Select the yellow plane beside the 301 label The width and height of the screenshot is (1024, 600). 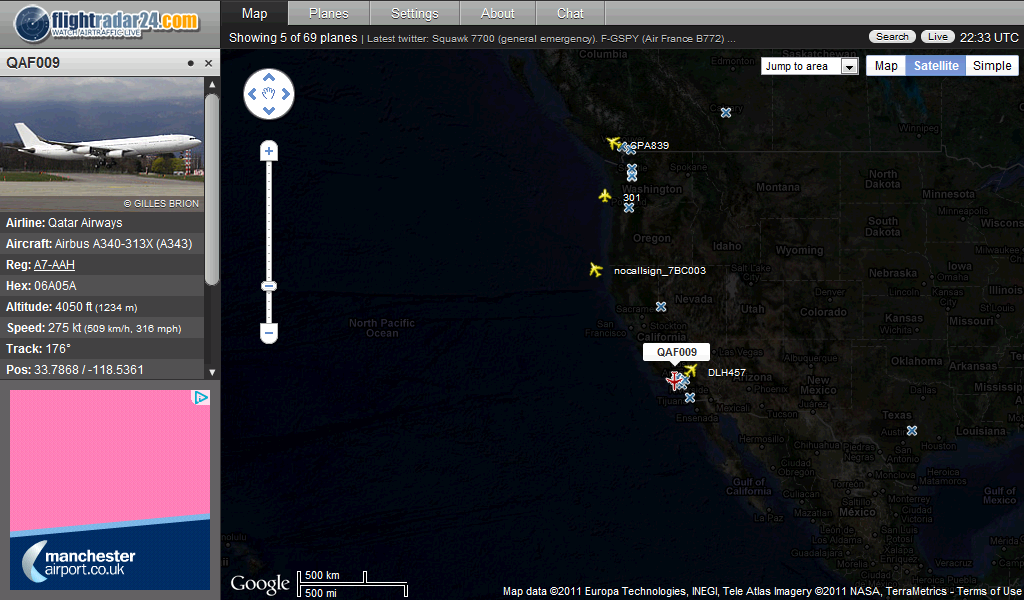click(x=605, y=195)
